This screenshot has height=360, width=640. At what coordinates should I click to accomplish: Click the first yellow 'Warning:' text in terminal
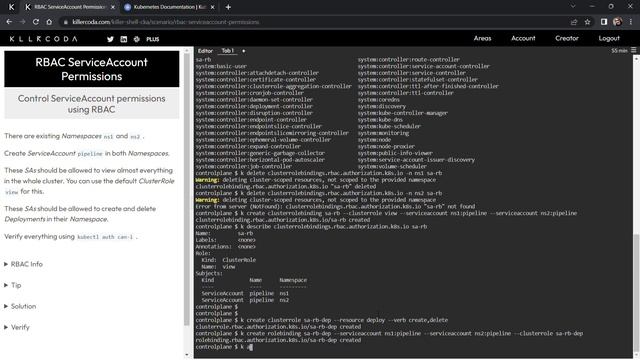[x=207, y=180]
